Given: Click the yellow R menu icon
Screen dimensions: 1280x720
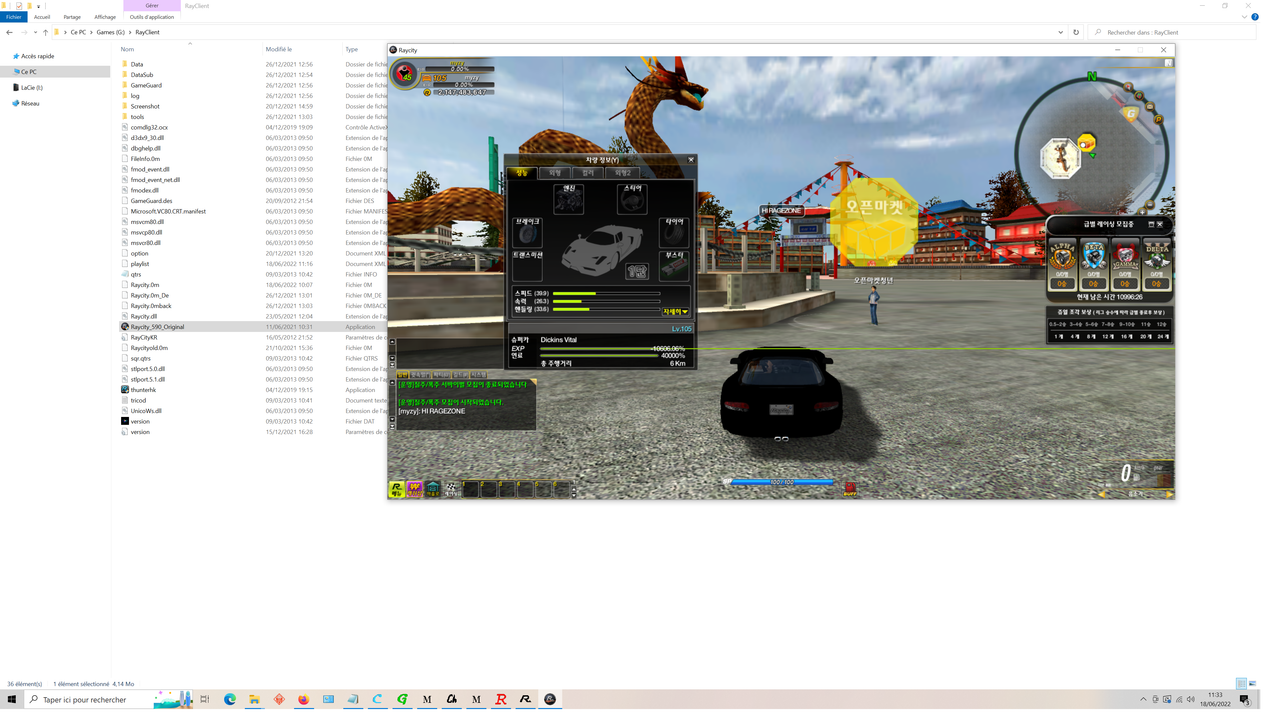Looking at the screenshot, I should tap(397, 489).
